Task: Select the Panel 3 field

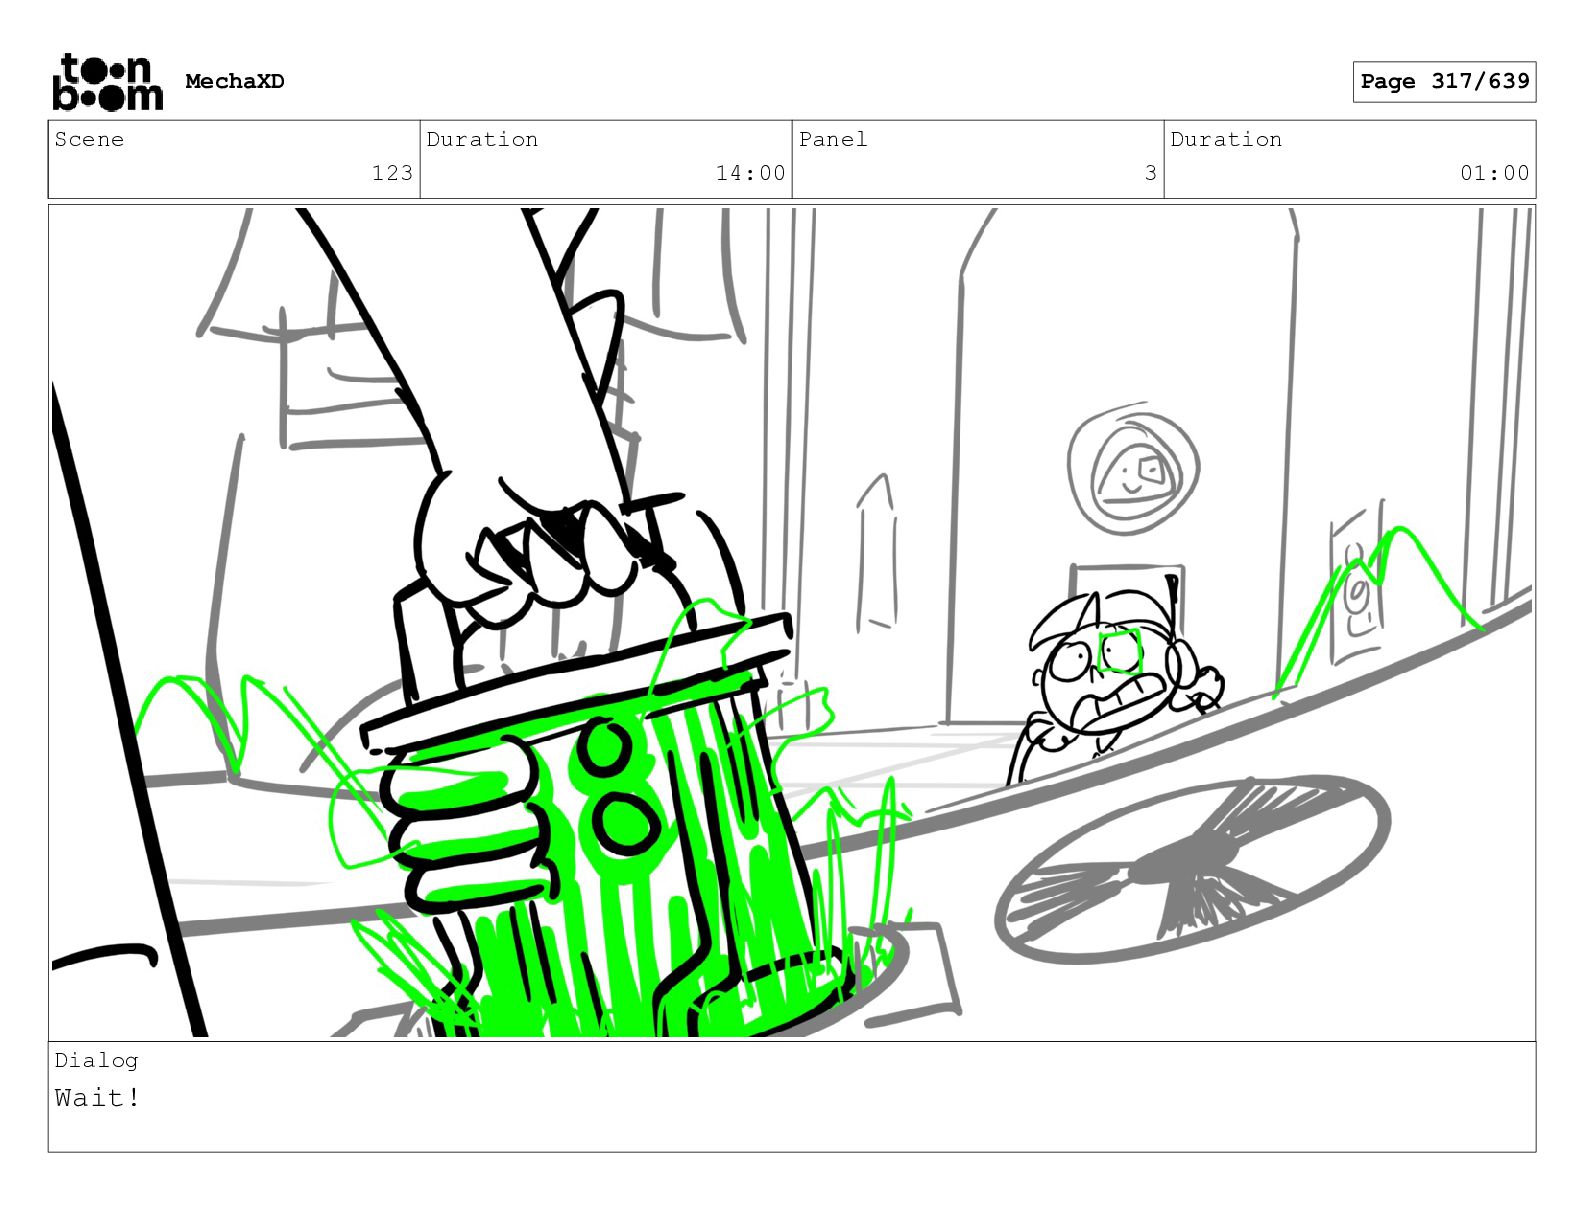Action: pyautogui.click(x=978, y=159)
